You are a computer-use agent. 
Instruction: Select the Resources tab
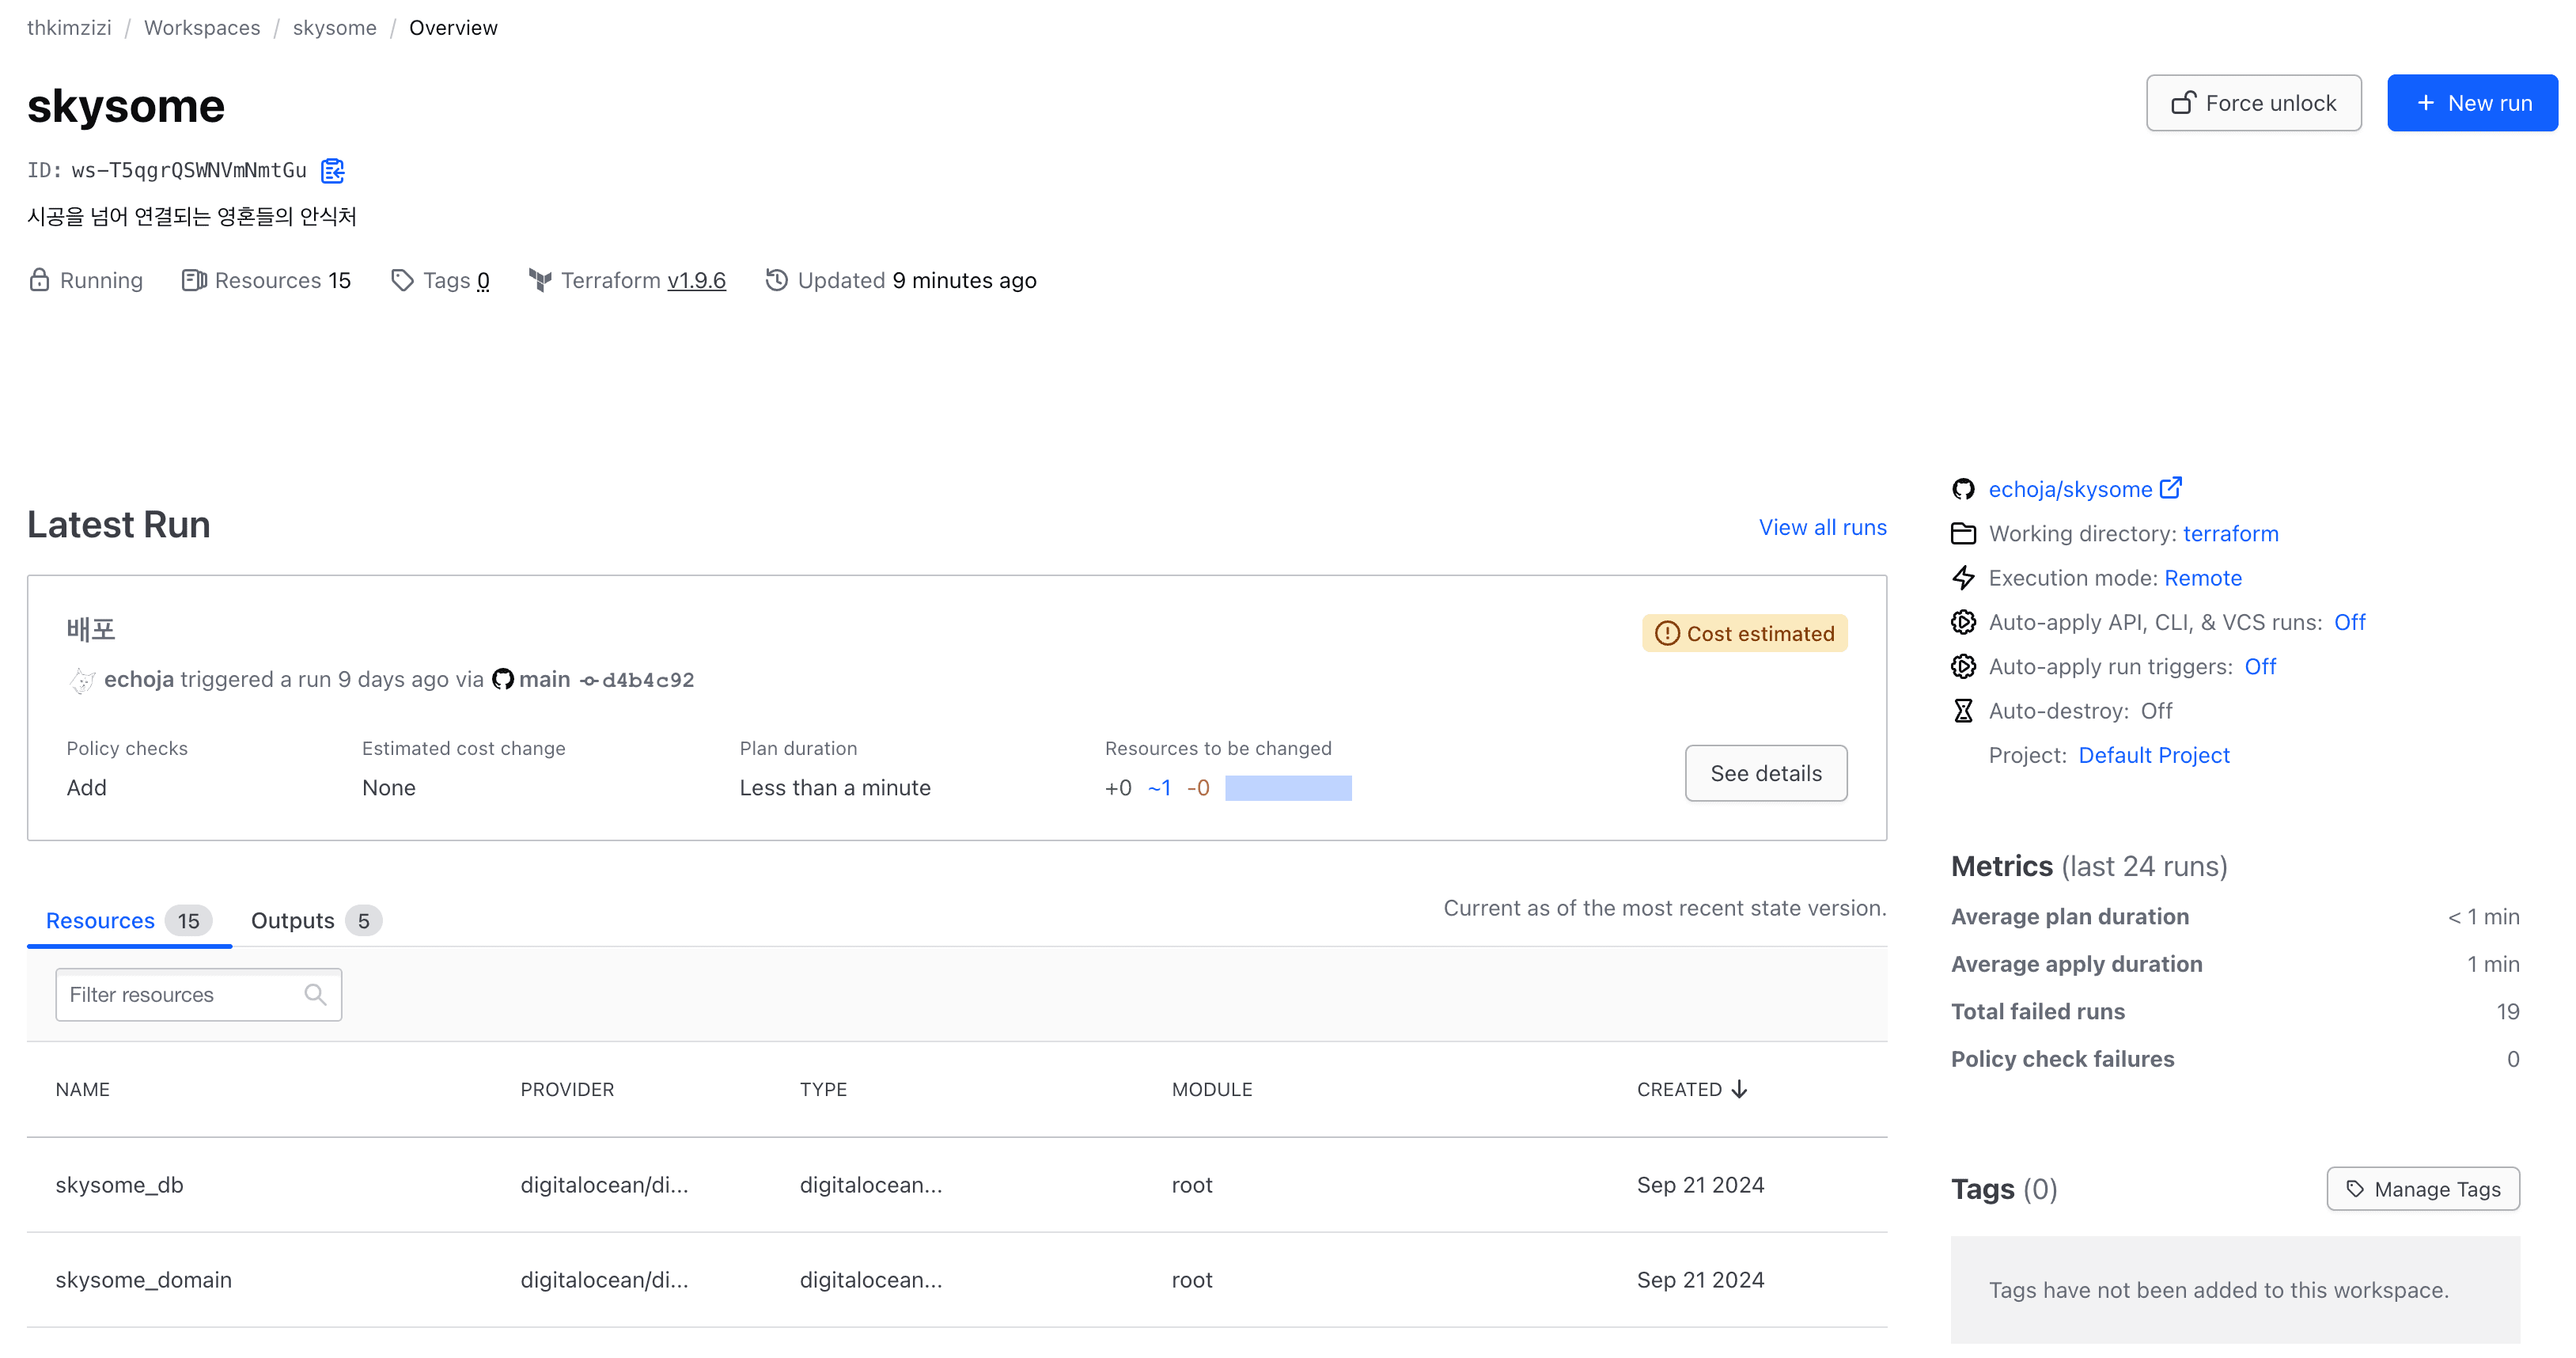[x=100, y=920]
